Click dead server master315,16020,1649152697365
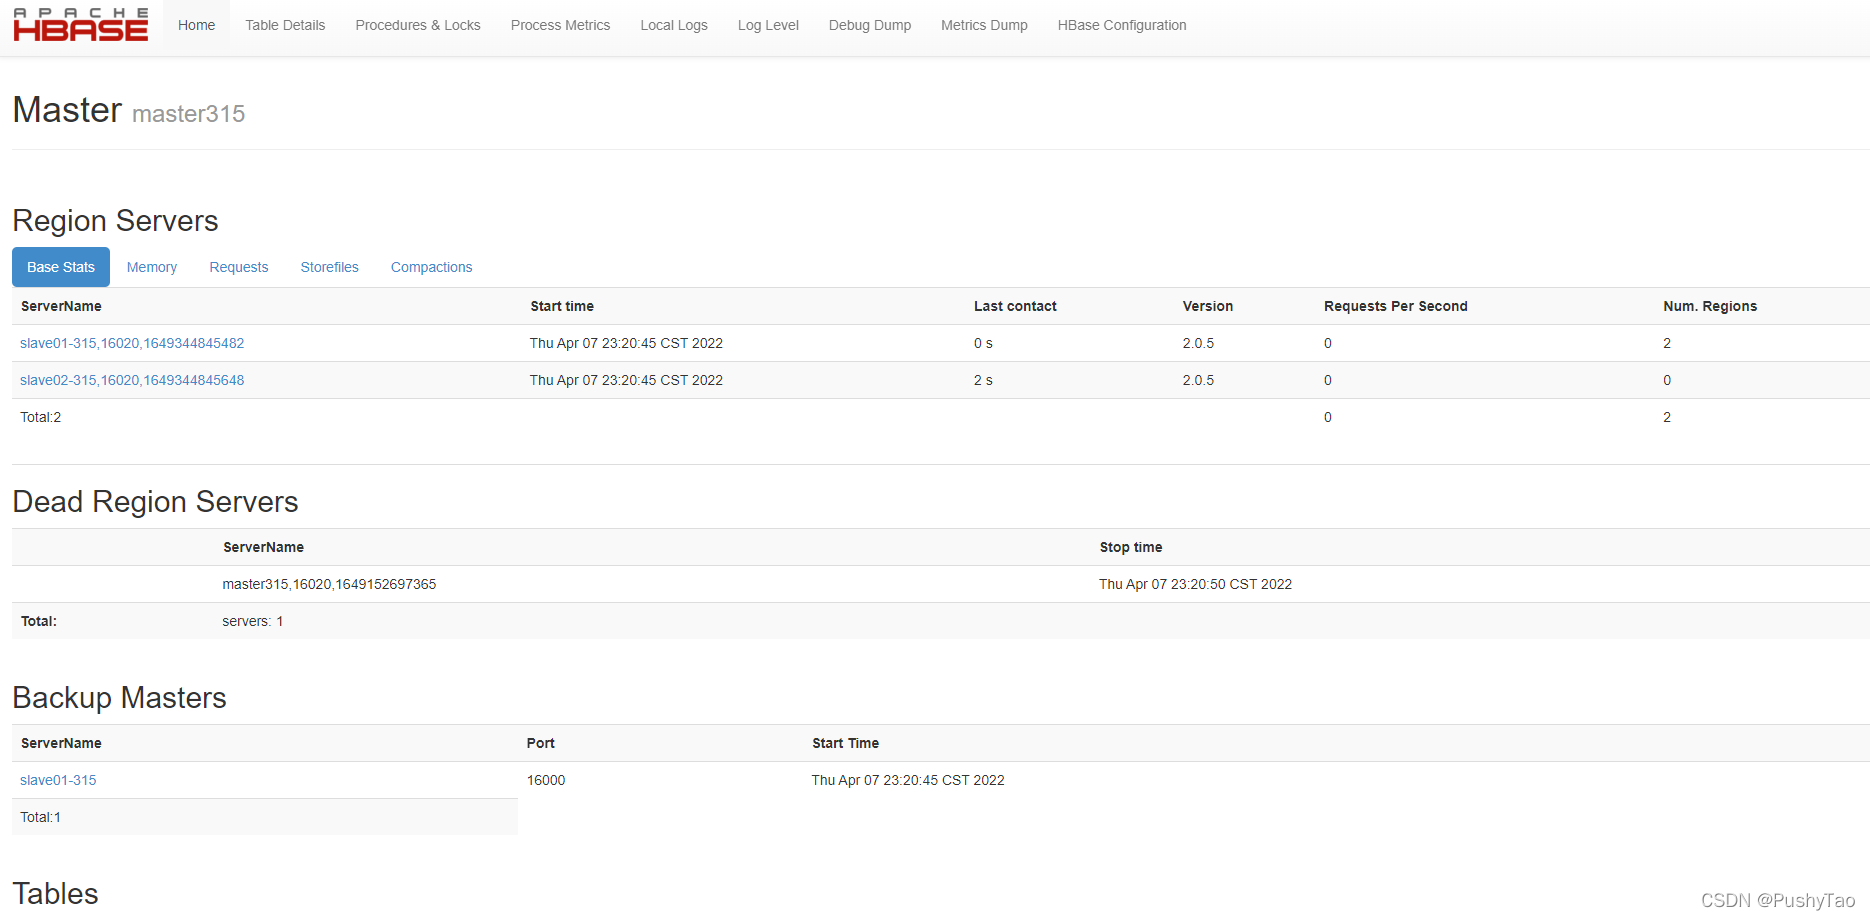Image resolution: width=1870 pixels, height=920 pixels. click(329, 584)
